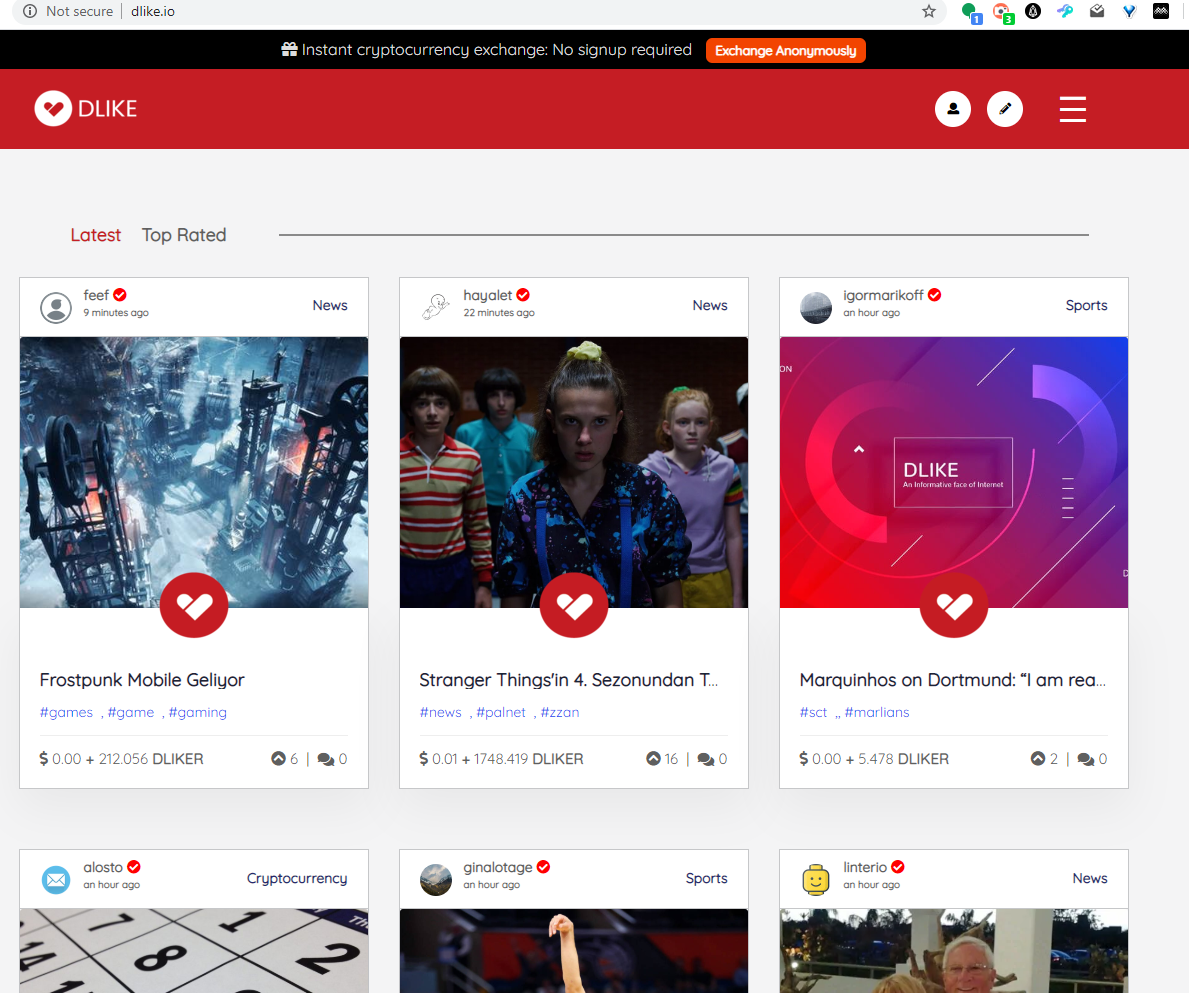Click Cryptocurrency category on alosto's post
The width and height of the screenshot is (1189, 993).
(297, 879)
